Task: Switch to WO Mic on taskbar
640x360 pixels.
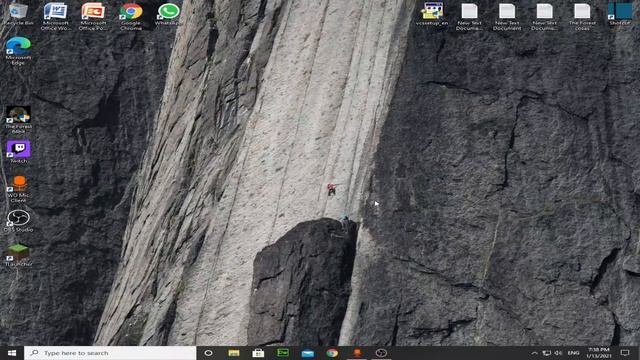Action: [x=357, y=353]
